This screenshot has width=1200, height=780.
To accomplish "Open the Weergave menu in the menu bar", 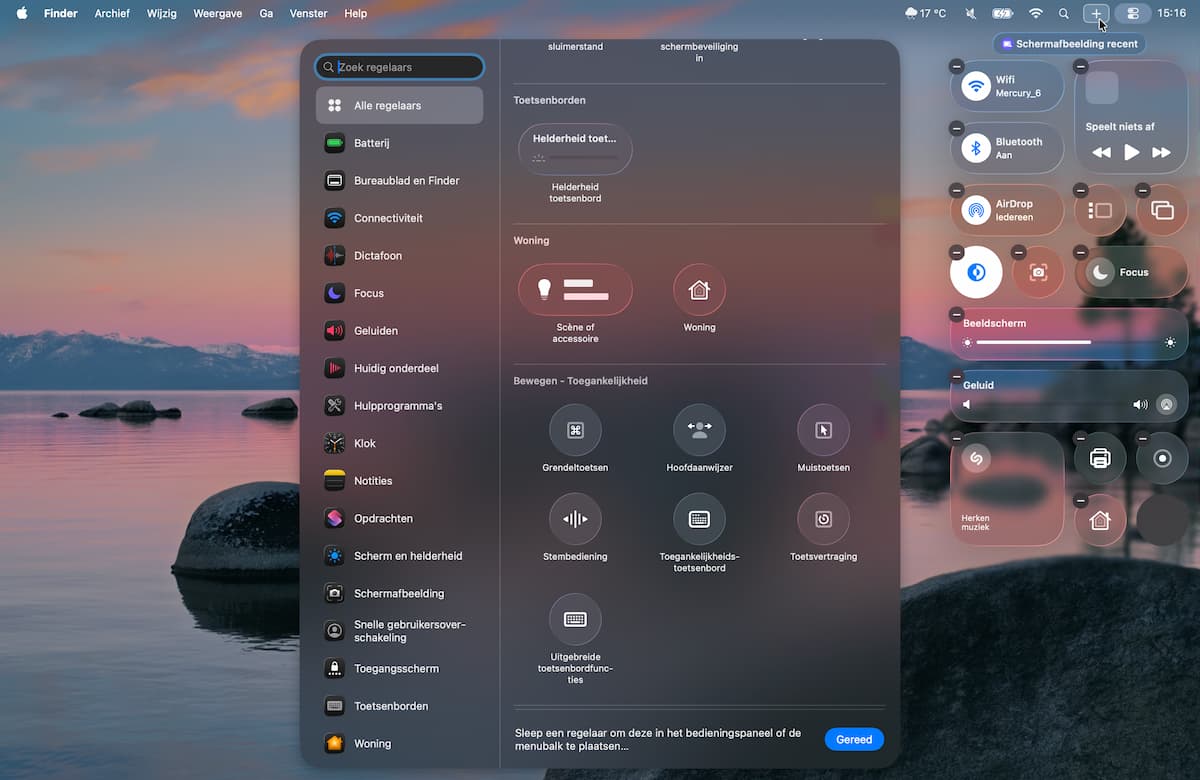I will click(217, 14).
